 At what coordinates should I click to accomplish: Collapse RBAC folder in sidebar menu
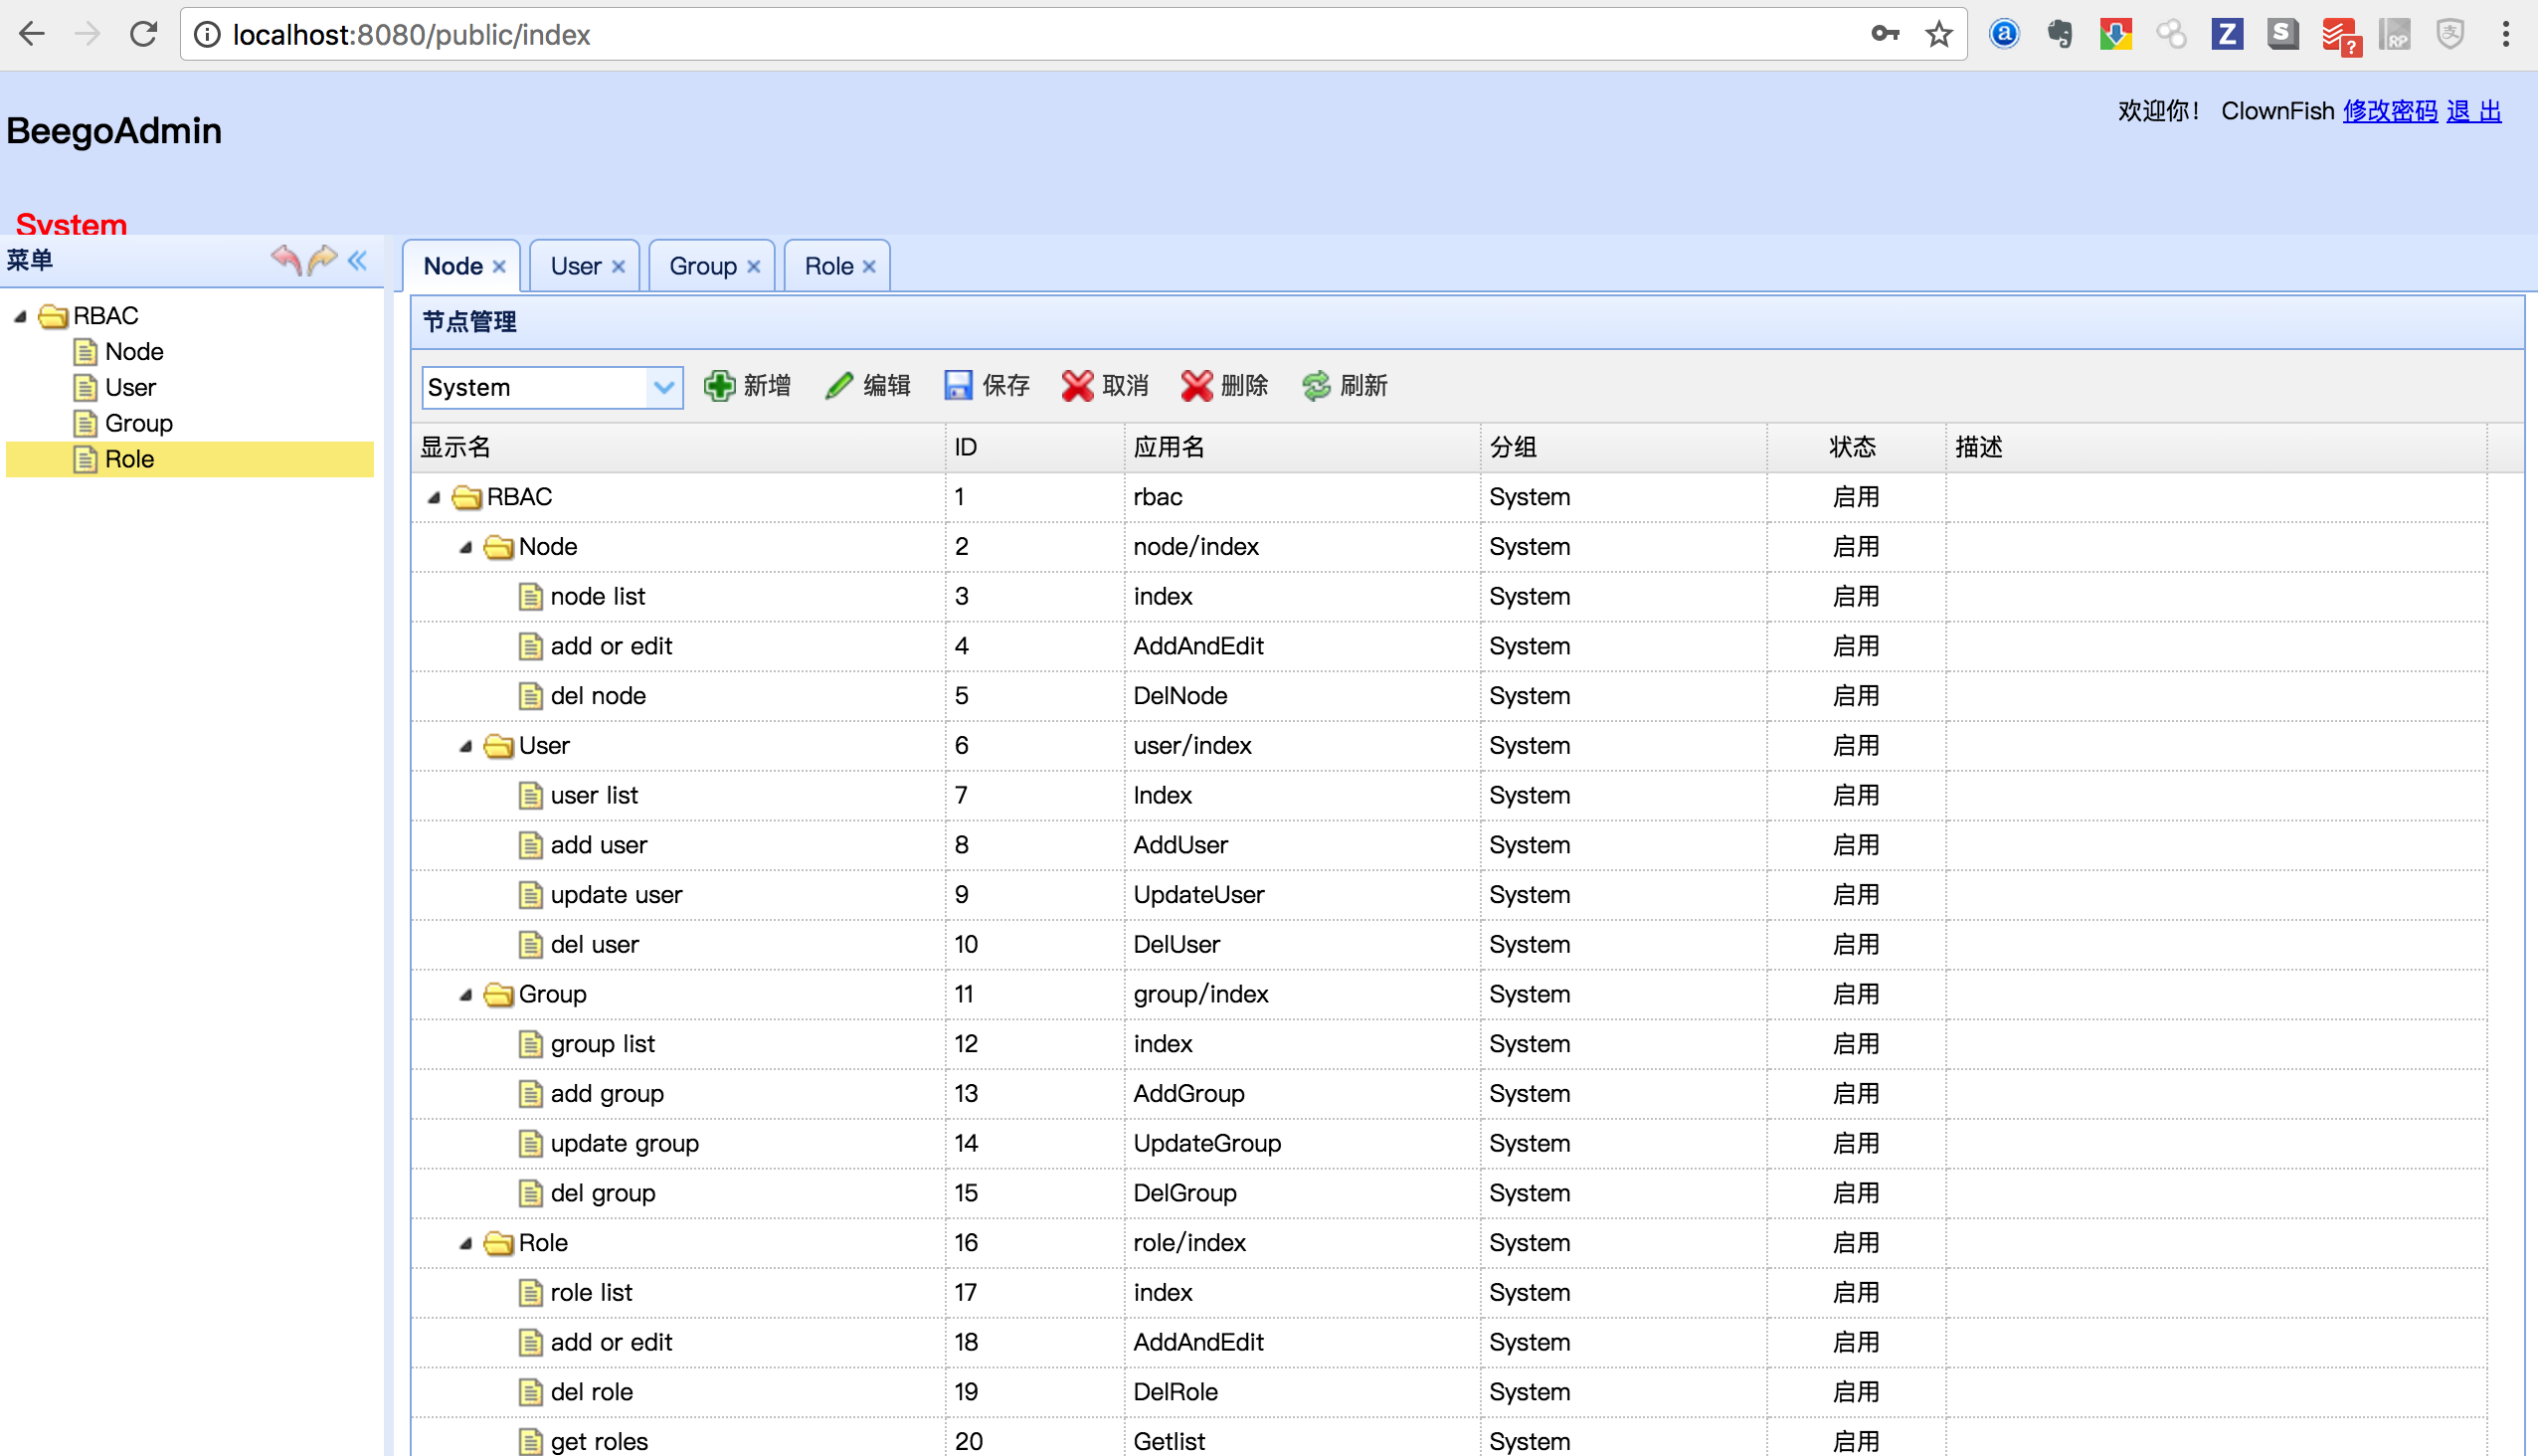coord(20,317)
